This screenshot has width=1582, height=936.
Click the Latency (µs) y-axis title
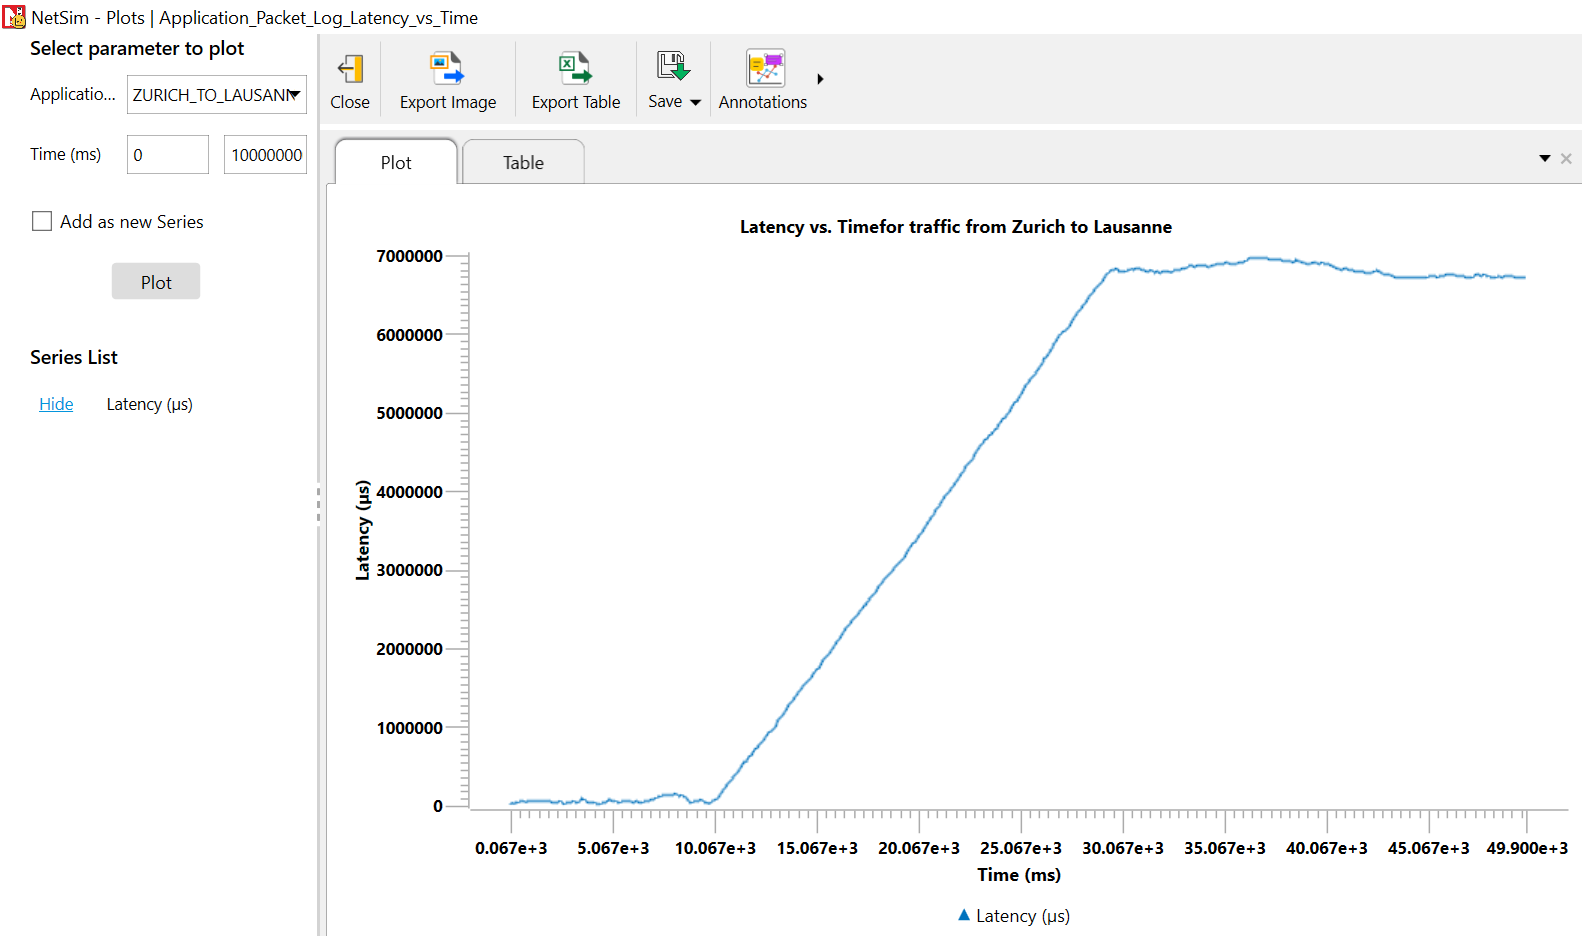coord(363,530)
